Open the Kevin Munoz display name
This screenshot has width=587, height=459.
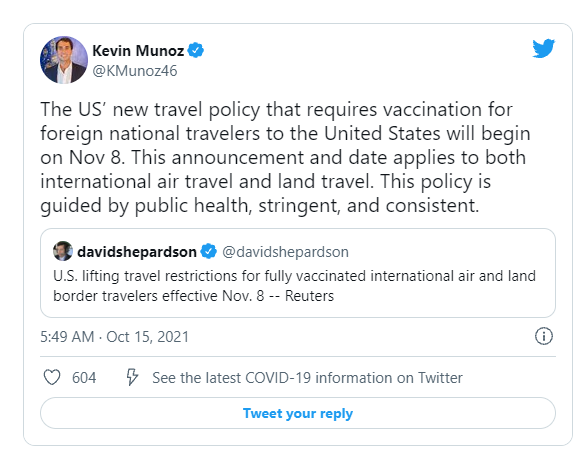point(138,51)
